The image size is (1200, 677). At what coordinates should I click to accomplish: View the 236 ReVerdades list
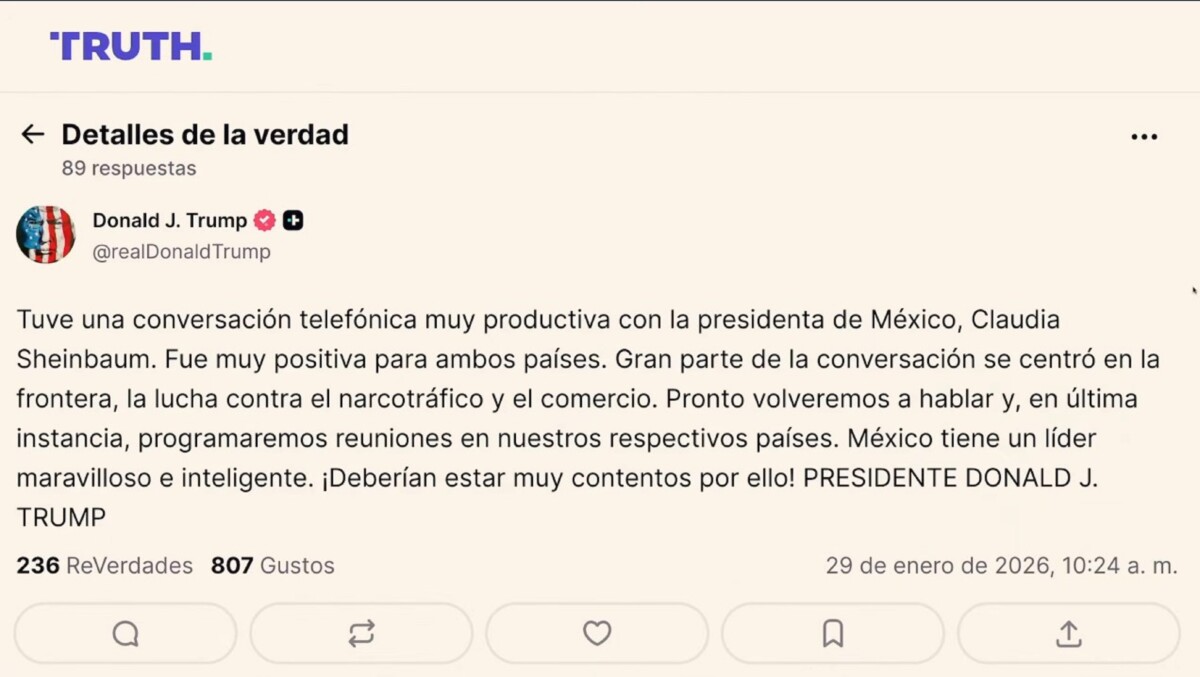pyautogui.click(x=104, y=566)
